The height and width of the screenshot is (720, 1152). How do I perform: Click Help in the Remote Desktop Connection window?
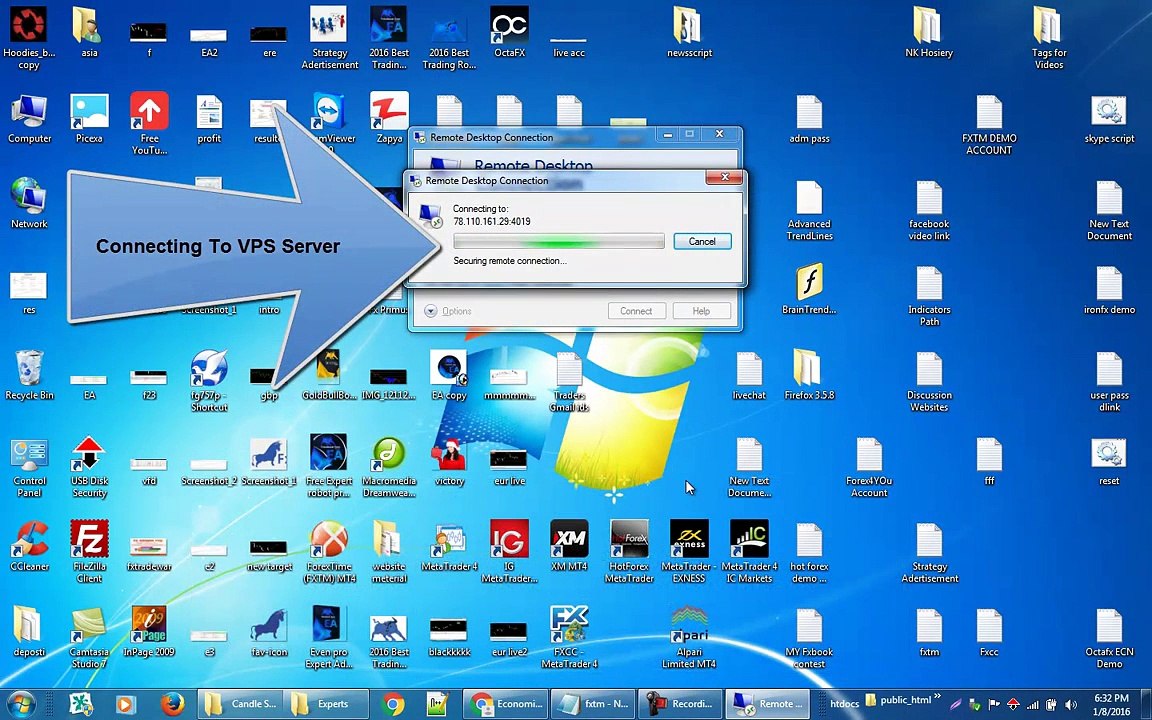[701, 311]
